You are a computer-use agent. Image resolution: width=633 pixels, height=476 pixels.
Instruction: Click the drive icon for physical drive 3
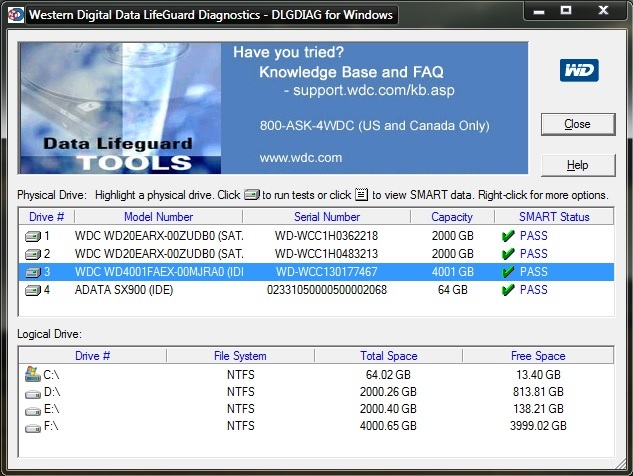pyautogui.click(x=33, y=273)
